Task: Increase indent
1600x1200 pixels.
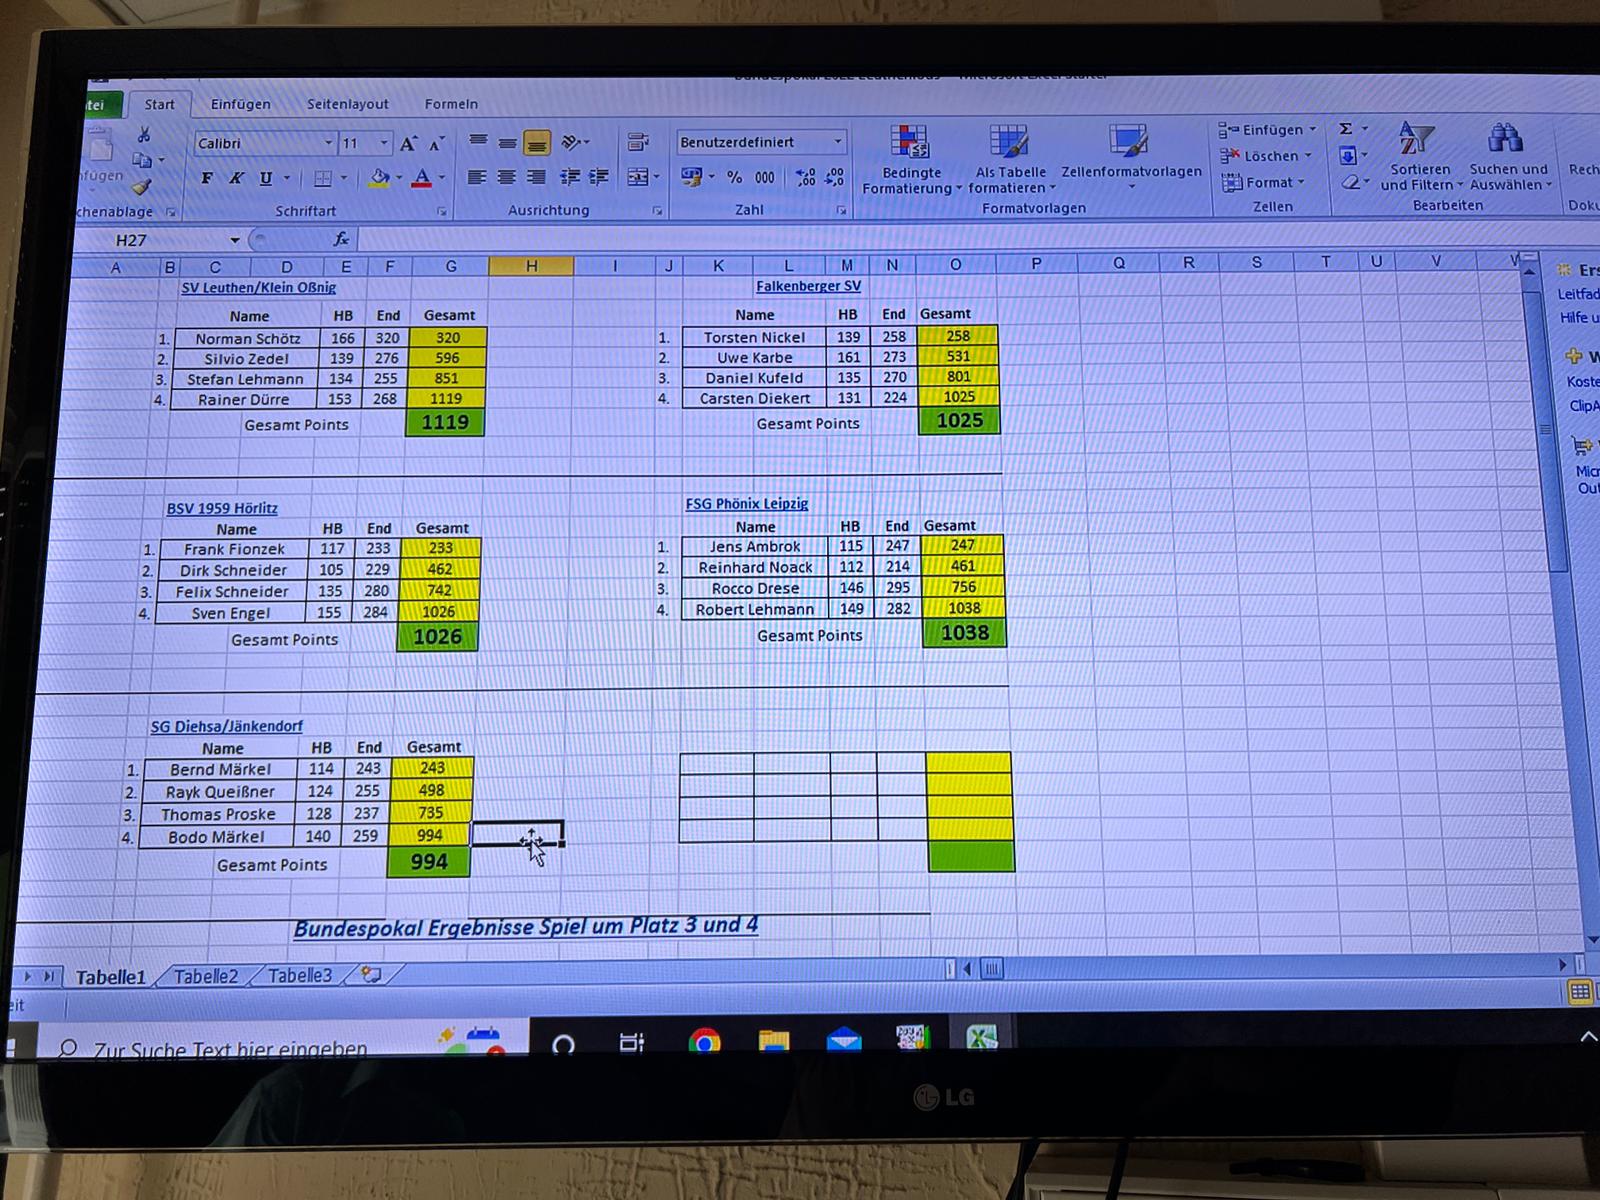Action: (599, 177)
